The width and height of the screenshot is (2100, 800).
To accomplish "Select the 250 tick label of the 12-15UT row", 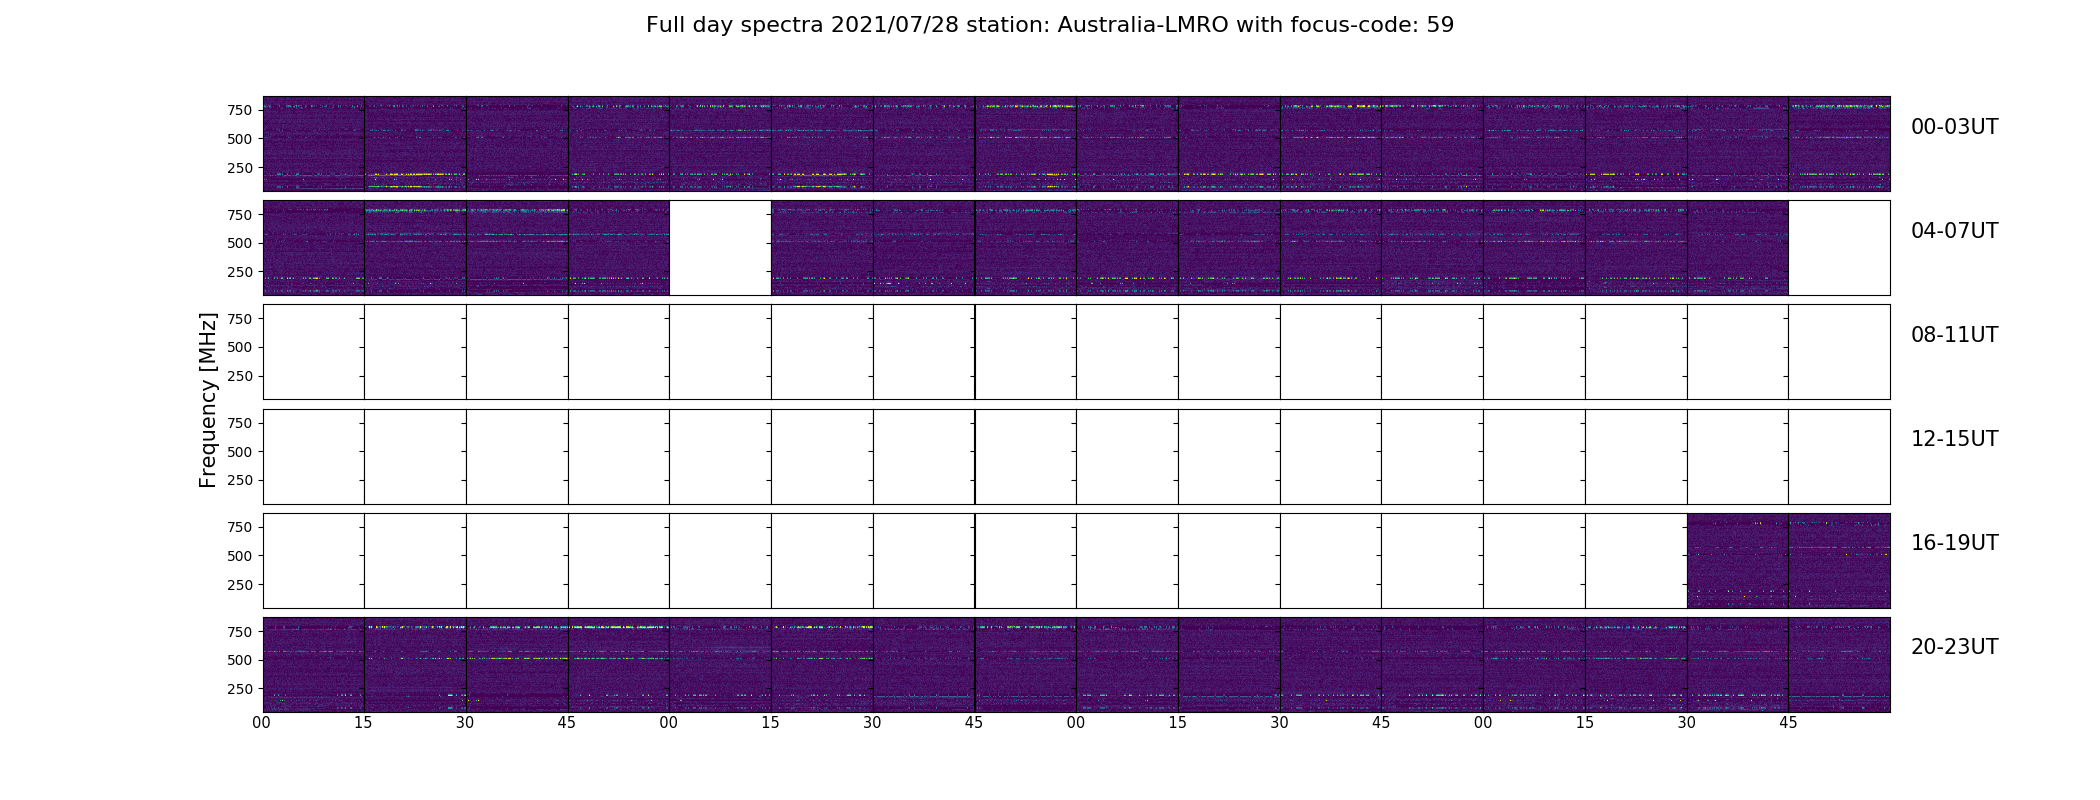I will point(239,480).
